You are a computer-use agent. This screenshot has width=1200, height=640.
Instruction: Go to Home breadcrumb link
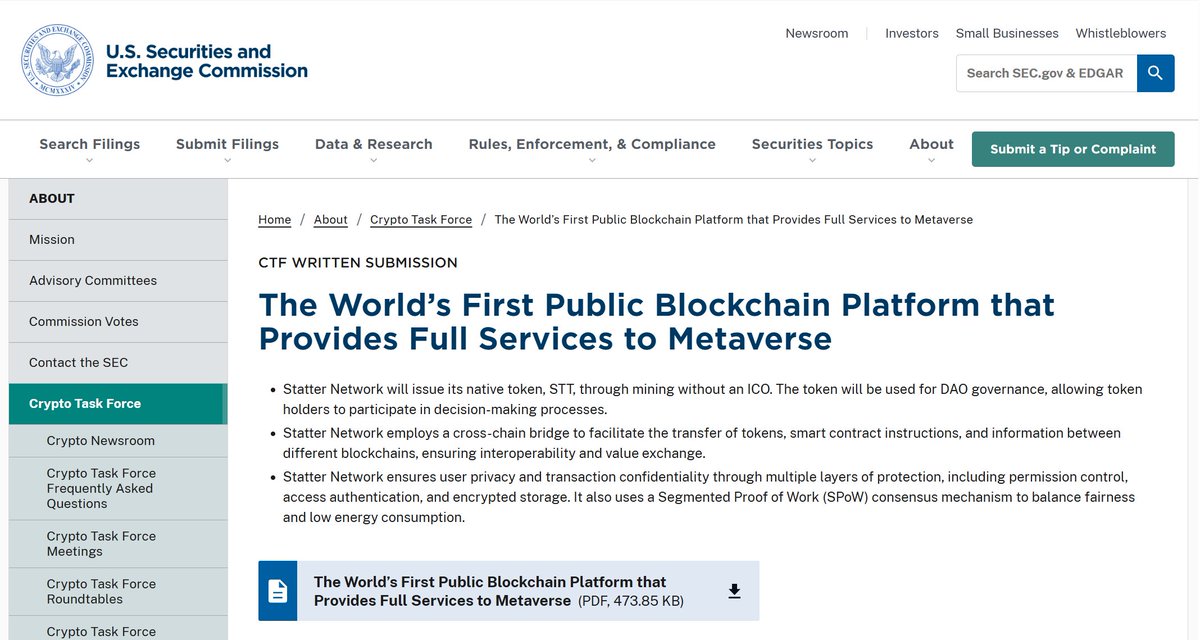click(x=275, y=219)
